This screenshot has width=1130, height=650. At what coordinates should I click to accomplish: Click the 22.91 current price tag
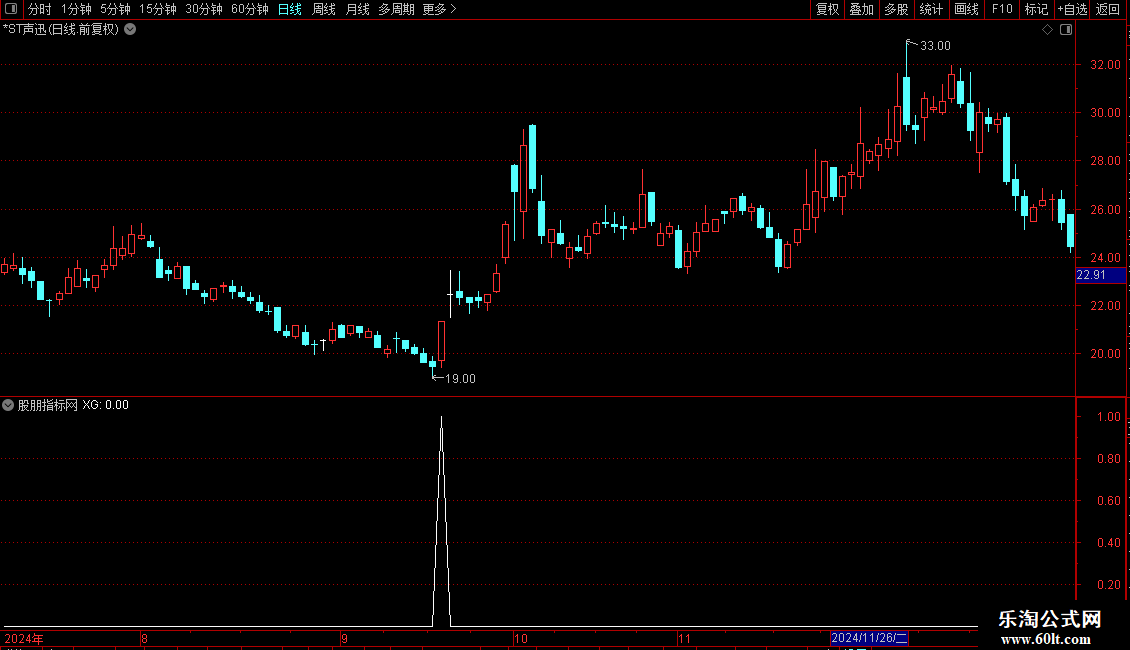click(1100, 275)
